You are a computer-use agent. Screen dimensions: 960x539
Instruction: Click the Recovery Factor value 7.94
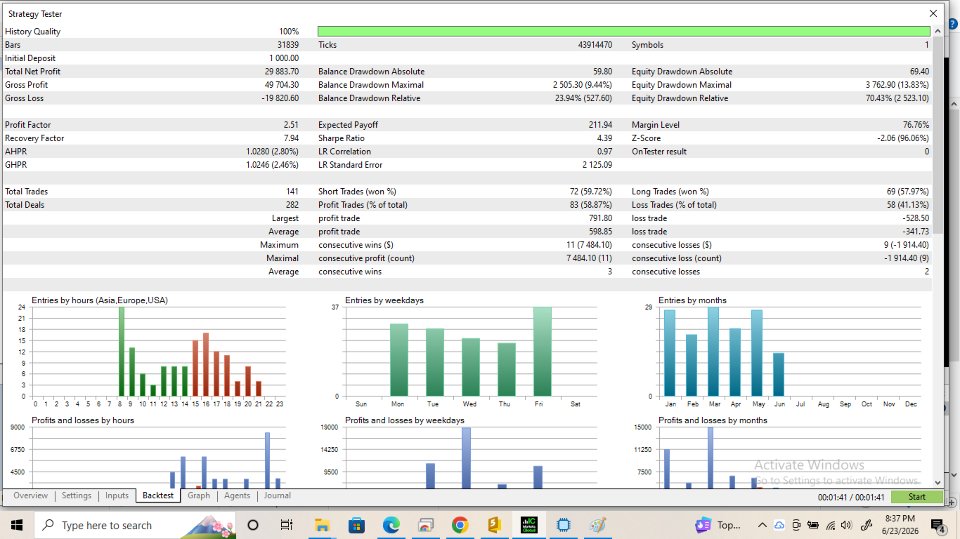pos(291,138)
